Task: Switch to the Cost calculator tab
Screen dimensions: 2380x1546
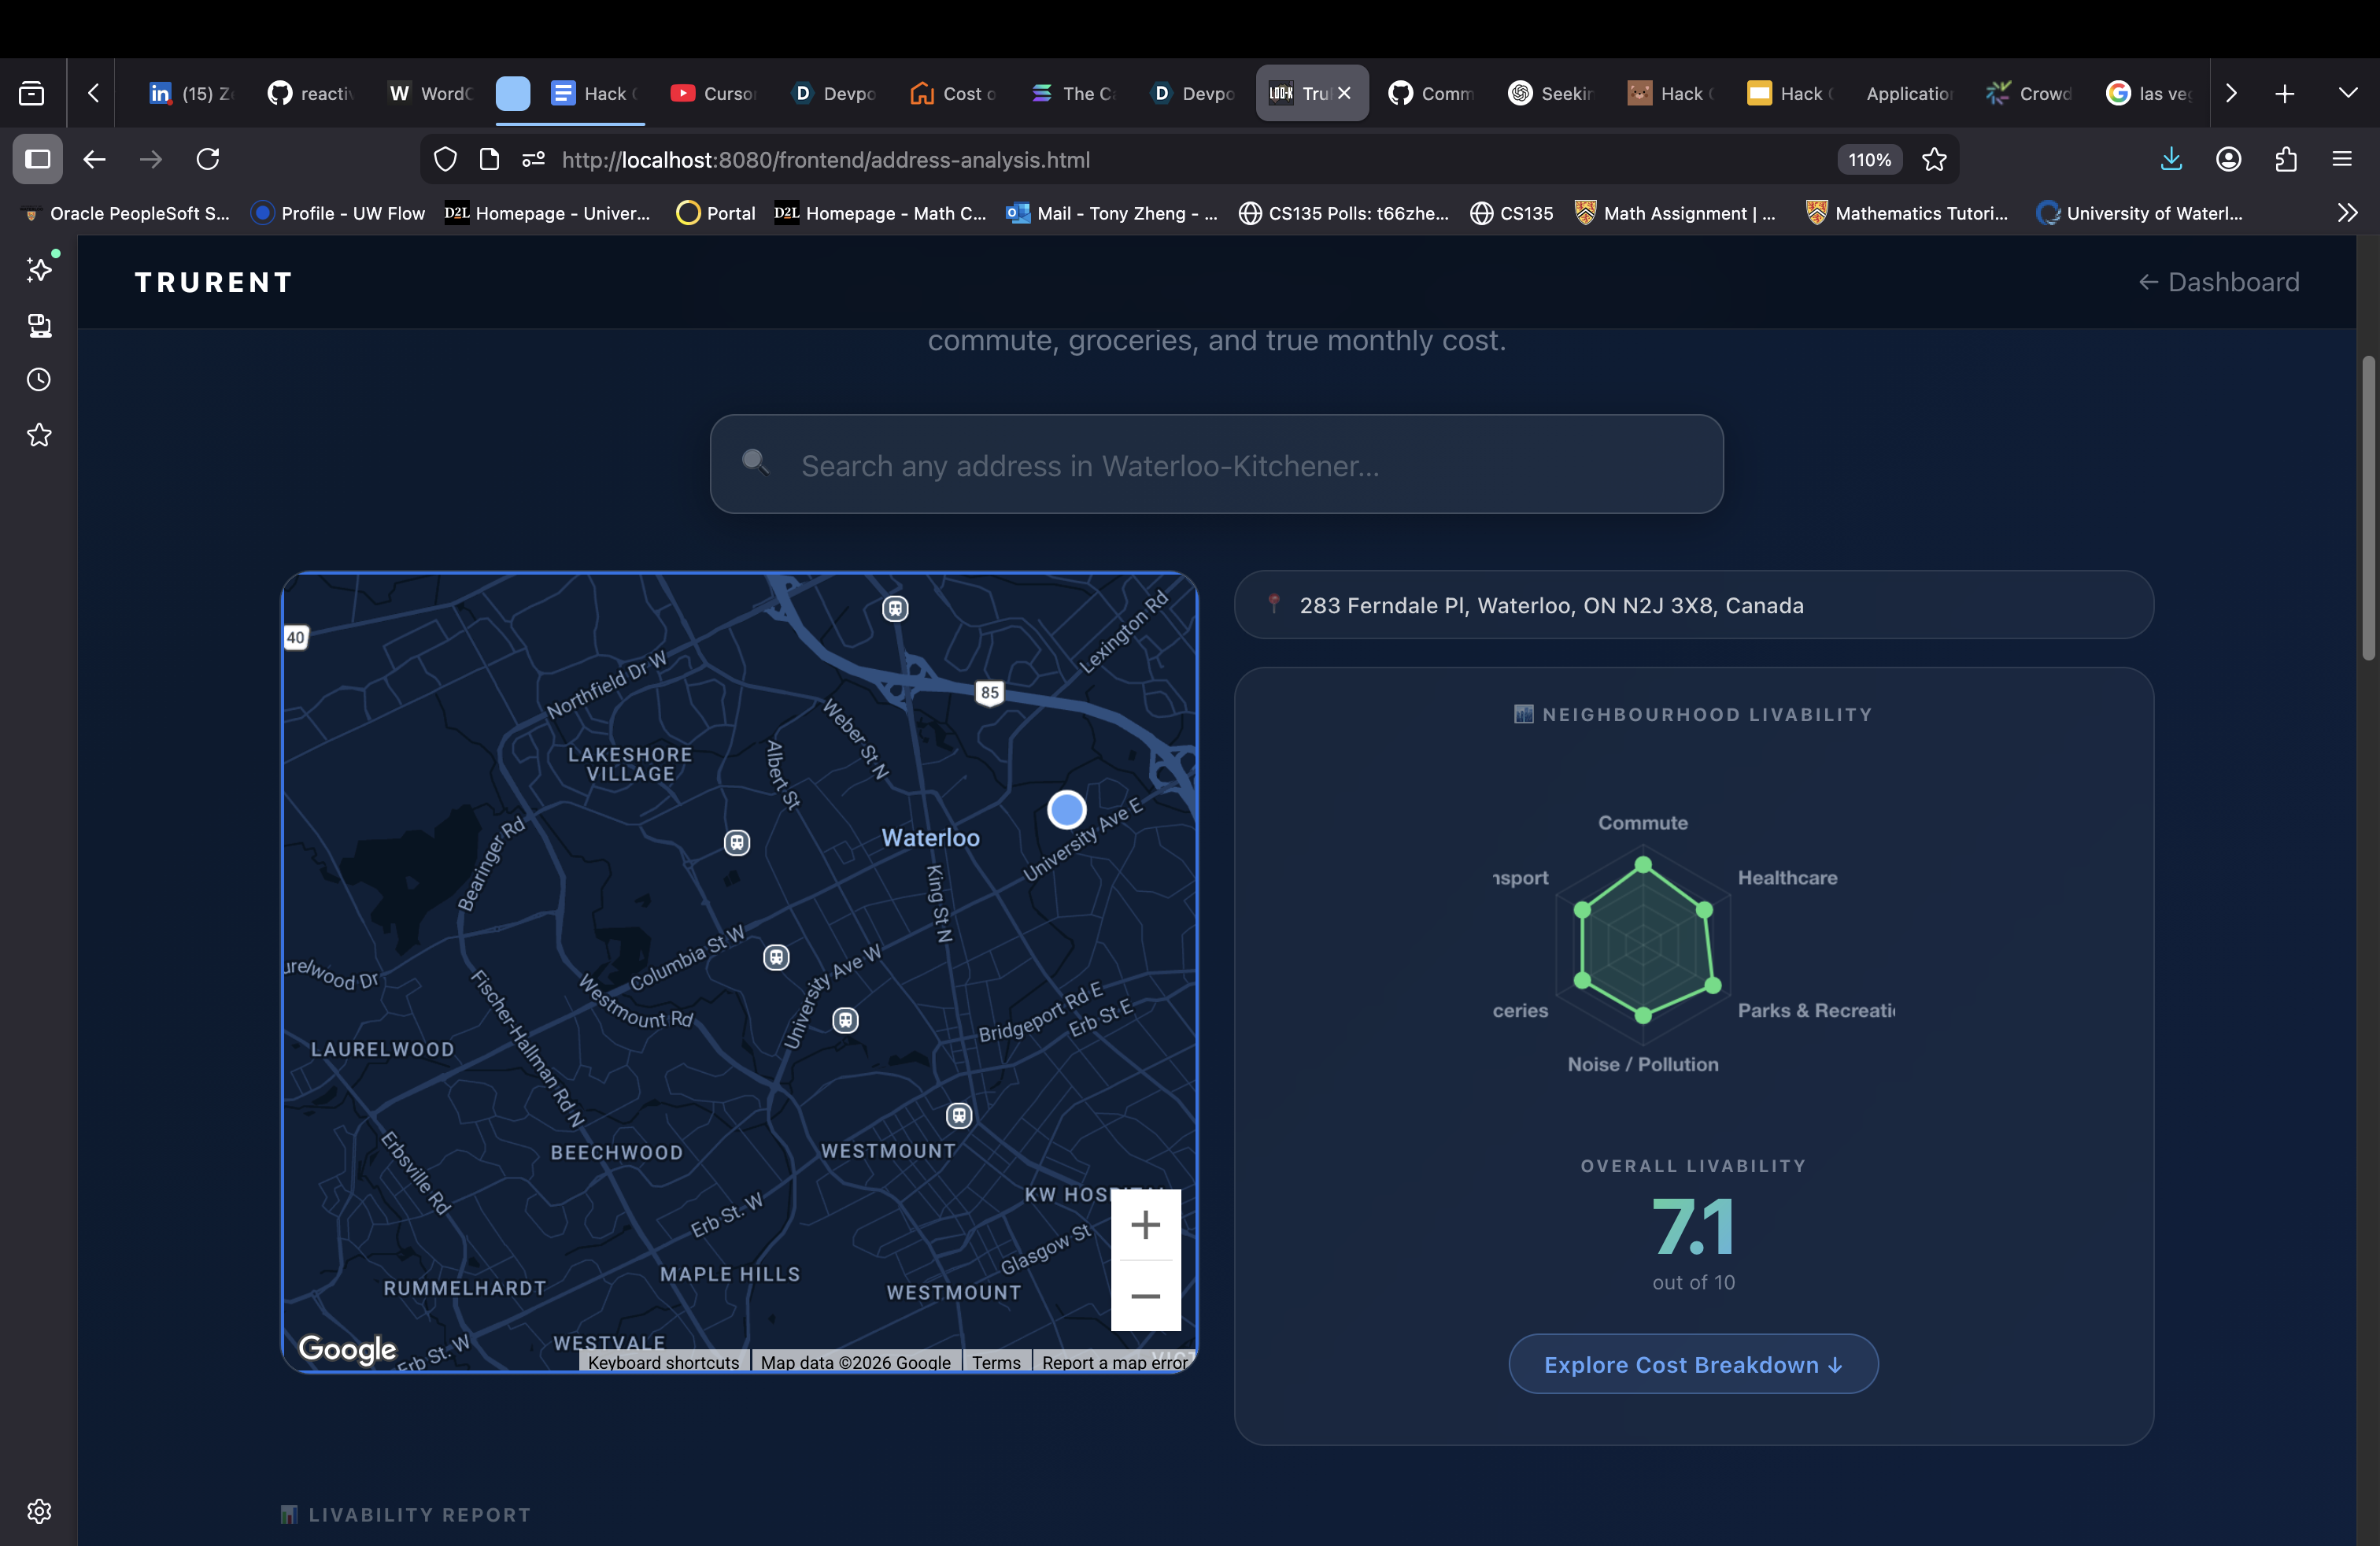Action: pyautogui.click(x=953, y=93)
